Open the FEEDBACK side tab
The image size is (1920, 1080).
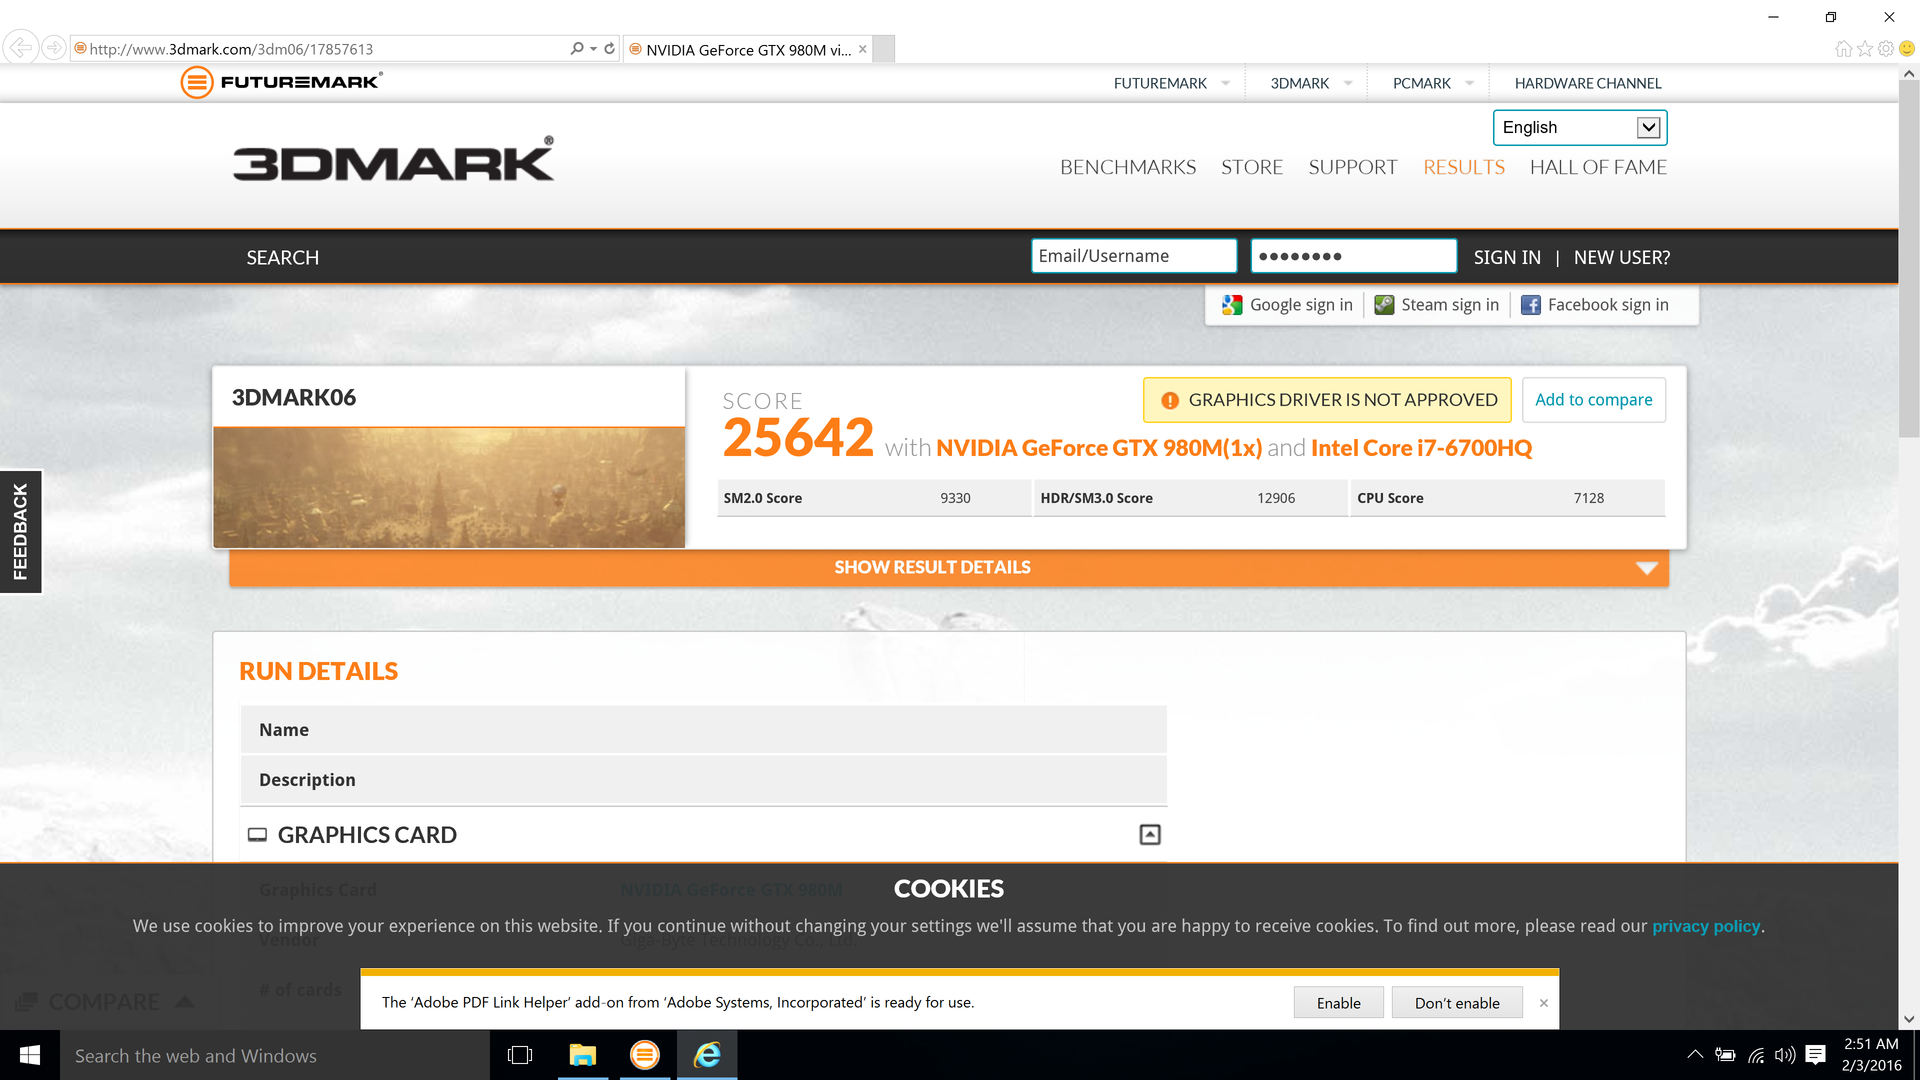20,531
